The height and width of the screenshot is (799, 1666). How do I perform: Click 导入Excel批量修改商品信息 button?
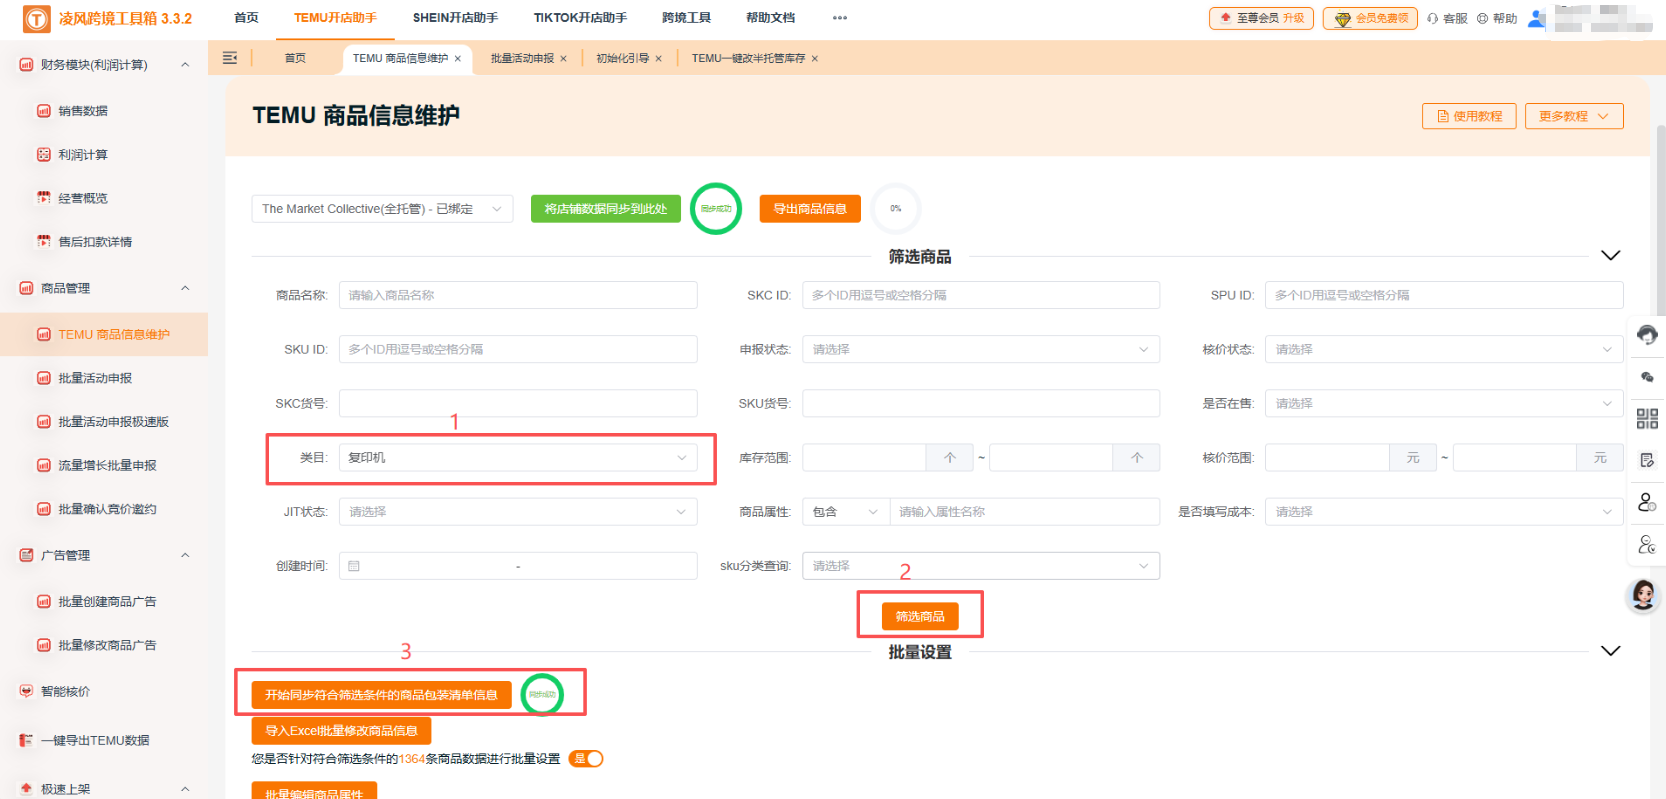[x=341, y=731]
